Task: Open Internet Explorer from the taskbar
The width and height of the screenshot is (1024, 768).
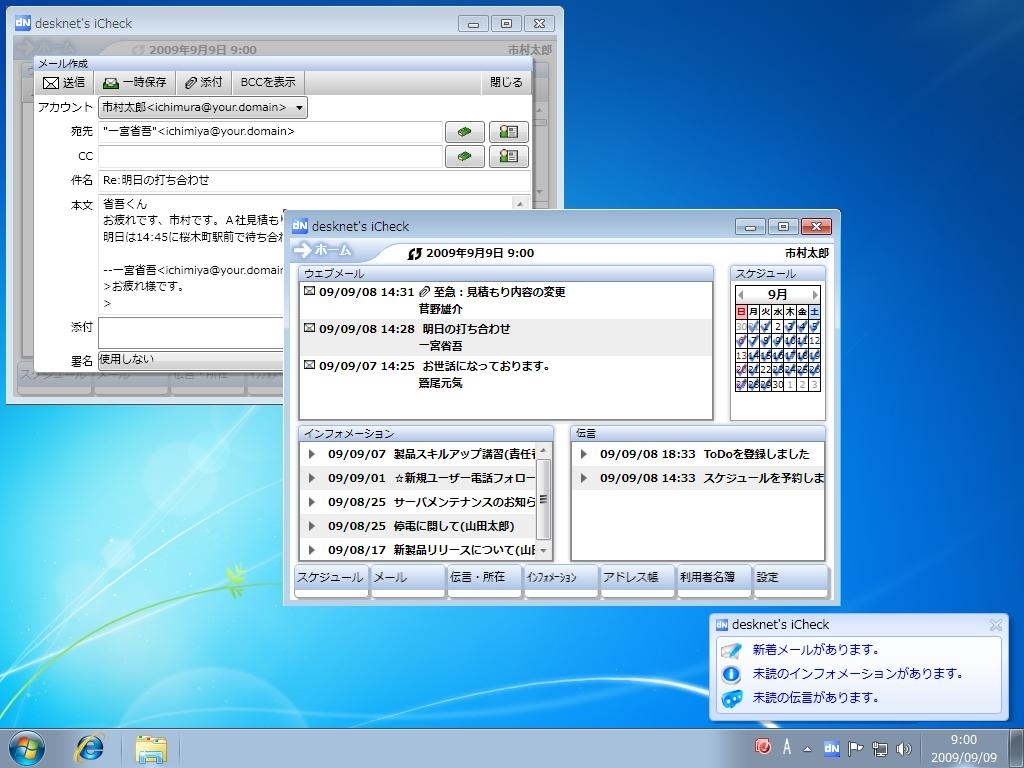Action: (x=91, y=747)
